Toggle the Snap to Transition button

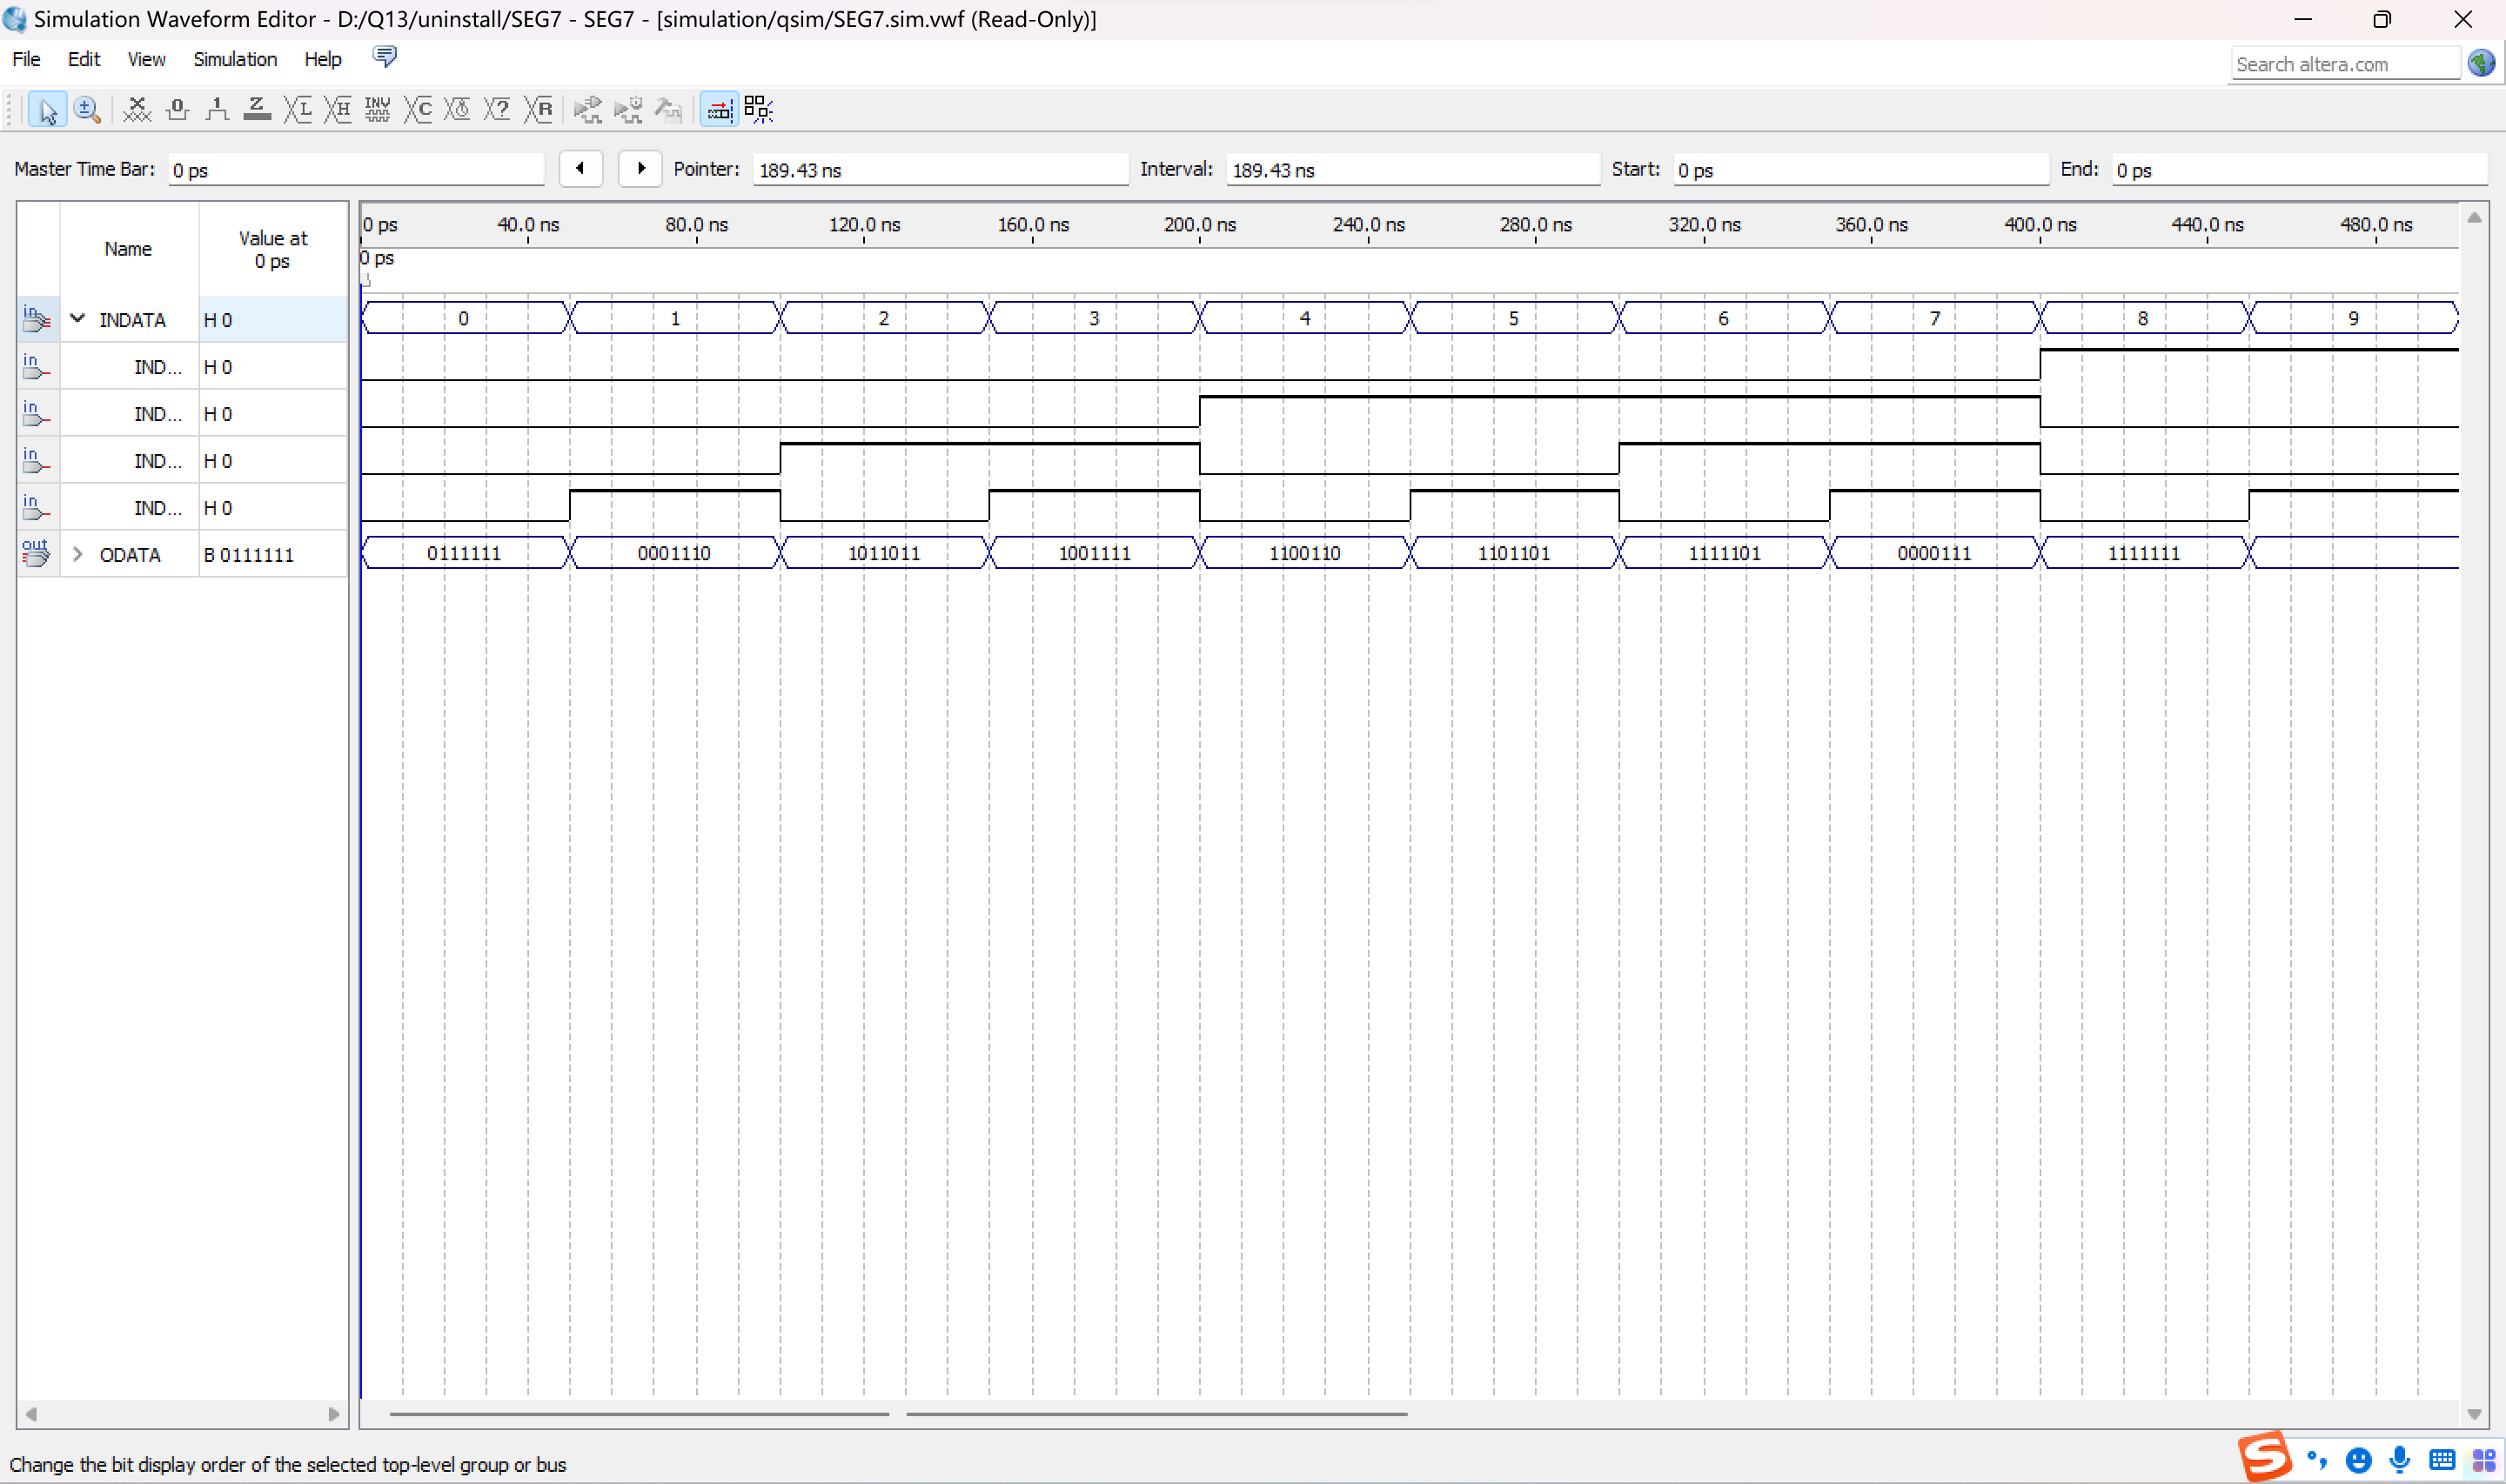coord(719,109)
